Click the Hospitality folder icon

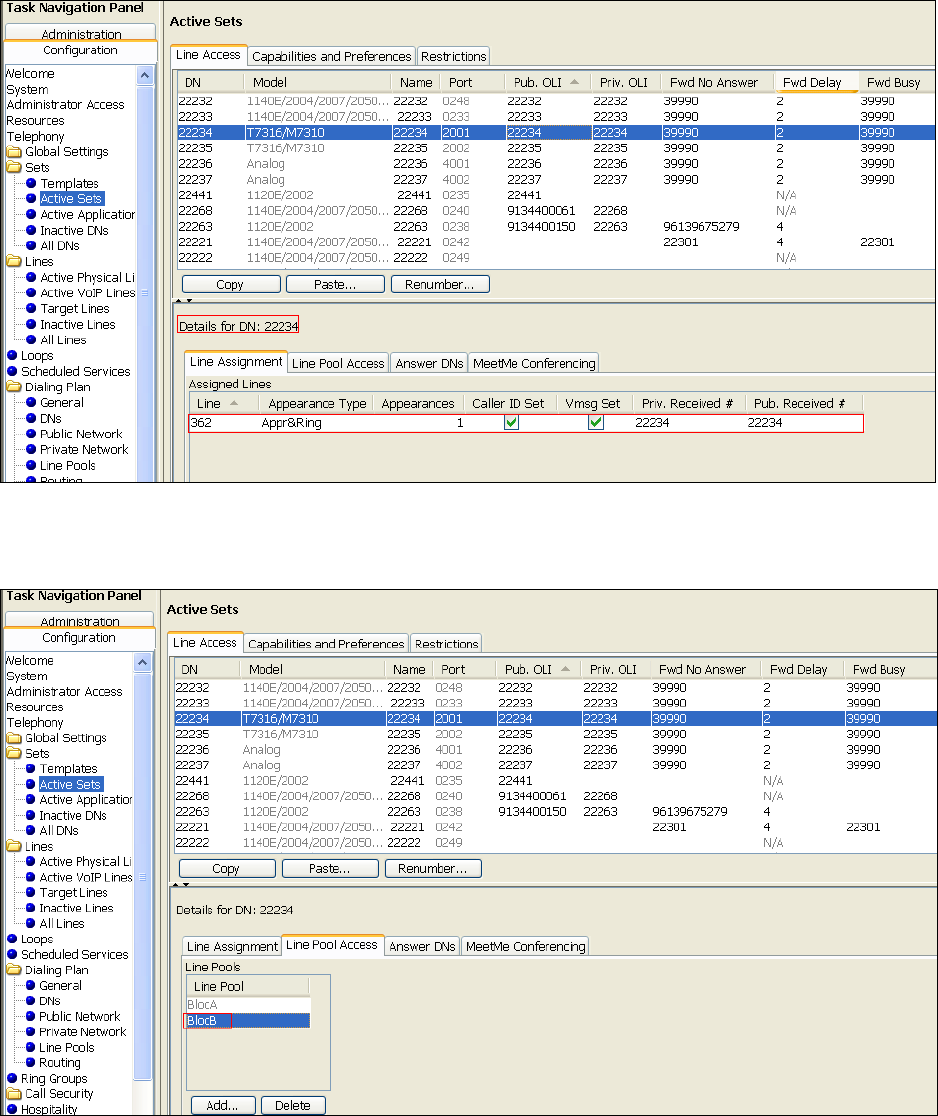coord(13,1110)
